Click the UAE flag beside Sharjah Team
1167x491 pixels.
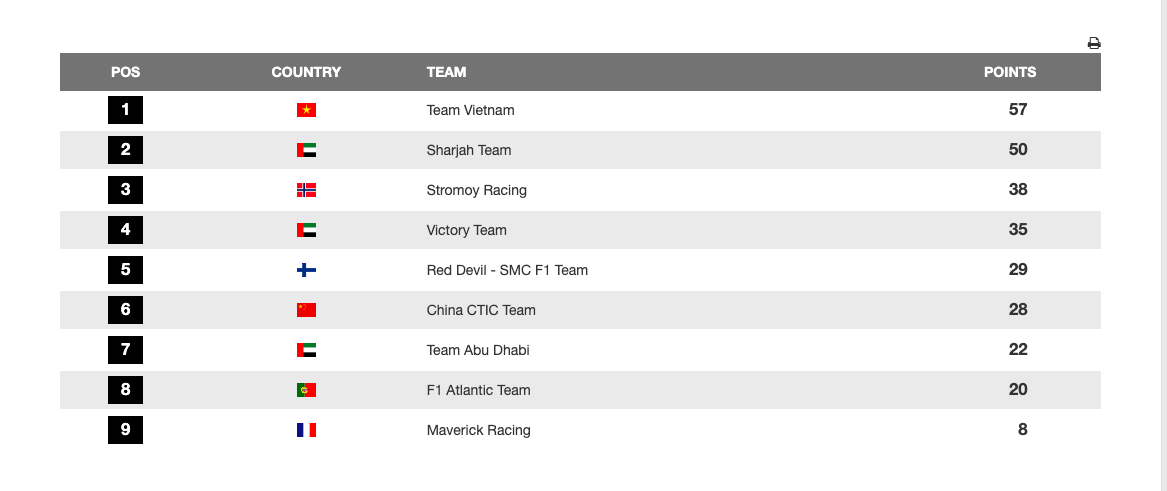coord(306,150)
